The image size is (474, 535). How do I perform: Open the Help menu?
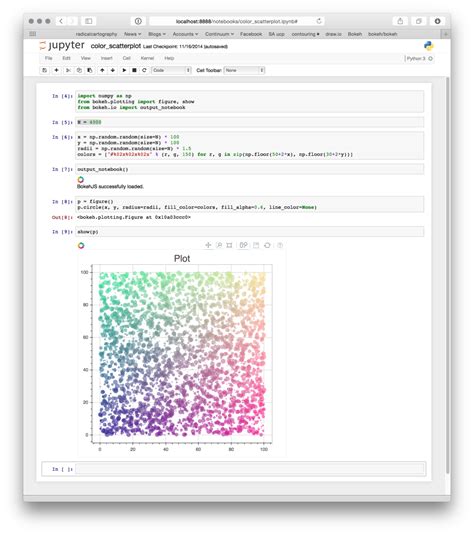(x=169, y=58)
